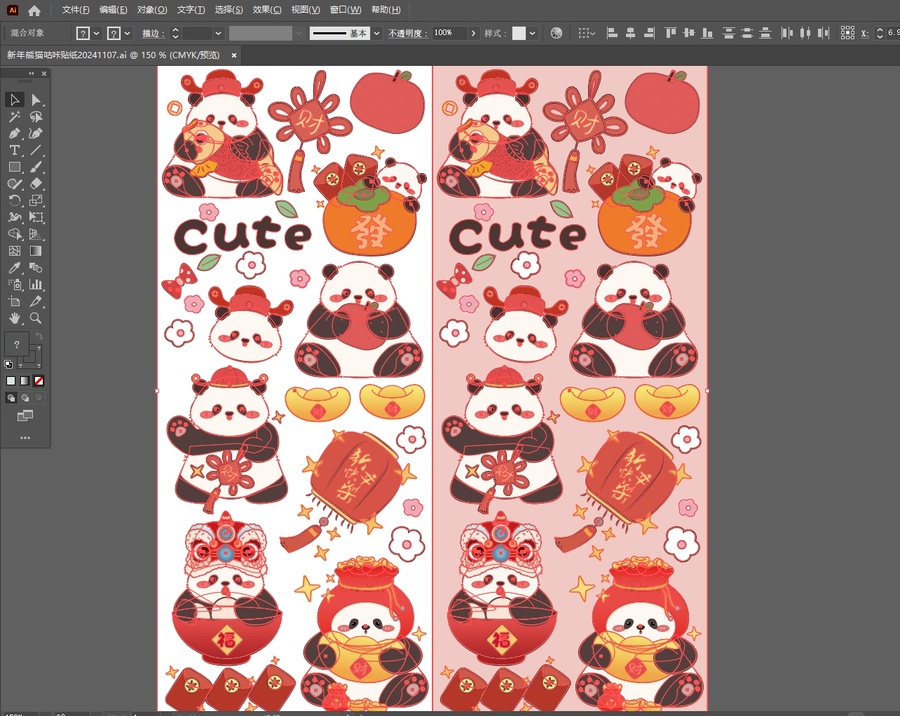Toggle vertical align top
This screenshot has height=716, width=900.
point(670,33)
